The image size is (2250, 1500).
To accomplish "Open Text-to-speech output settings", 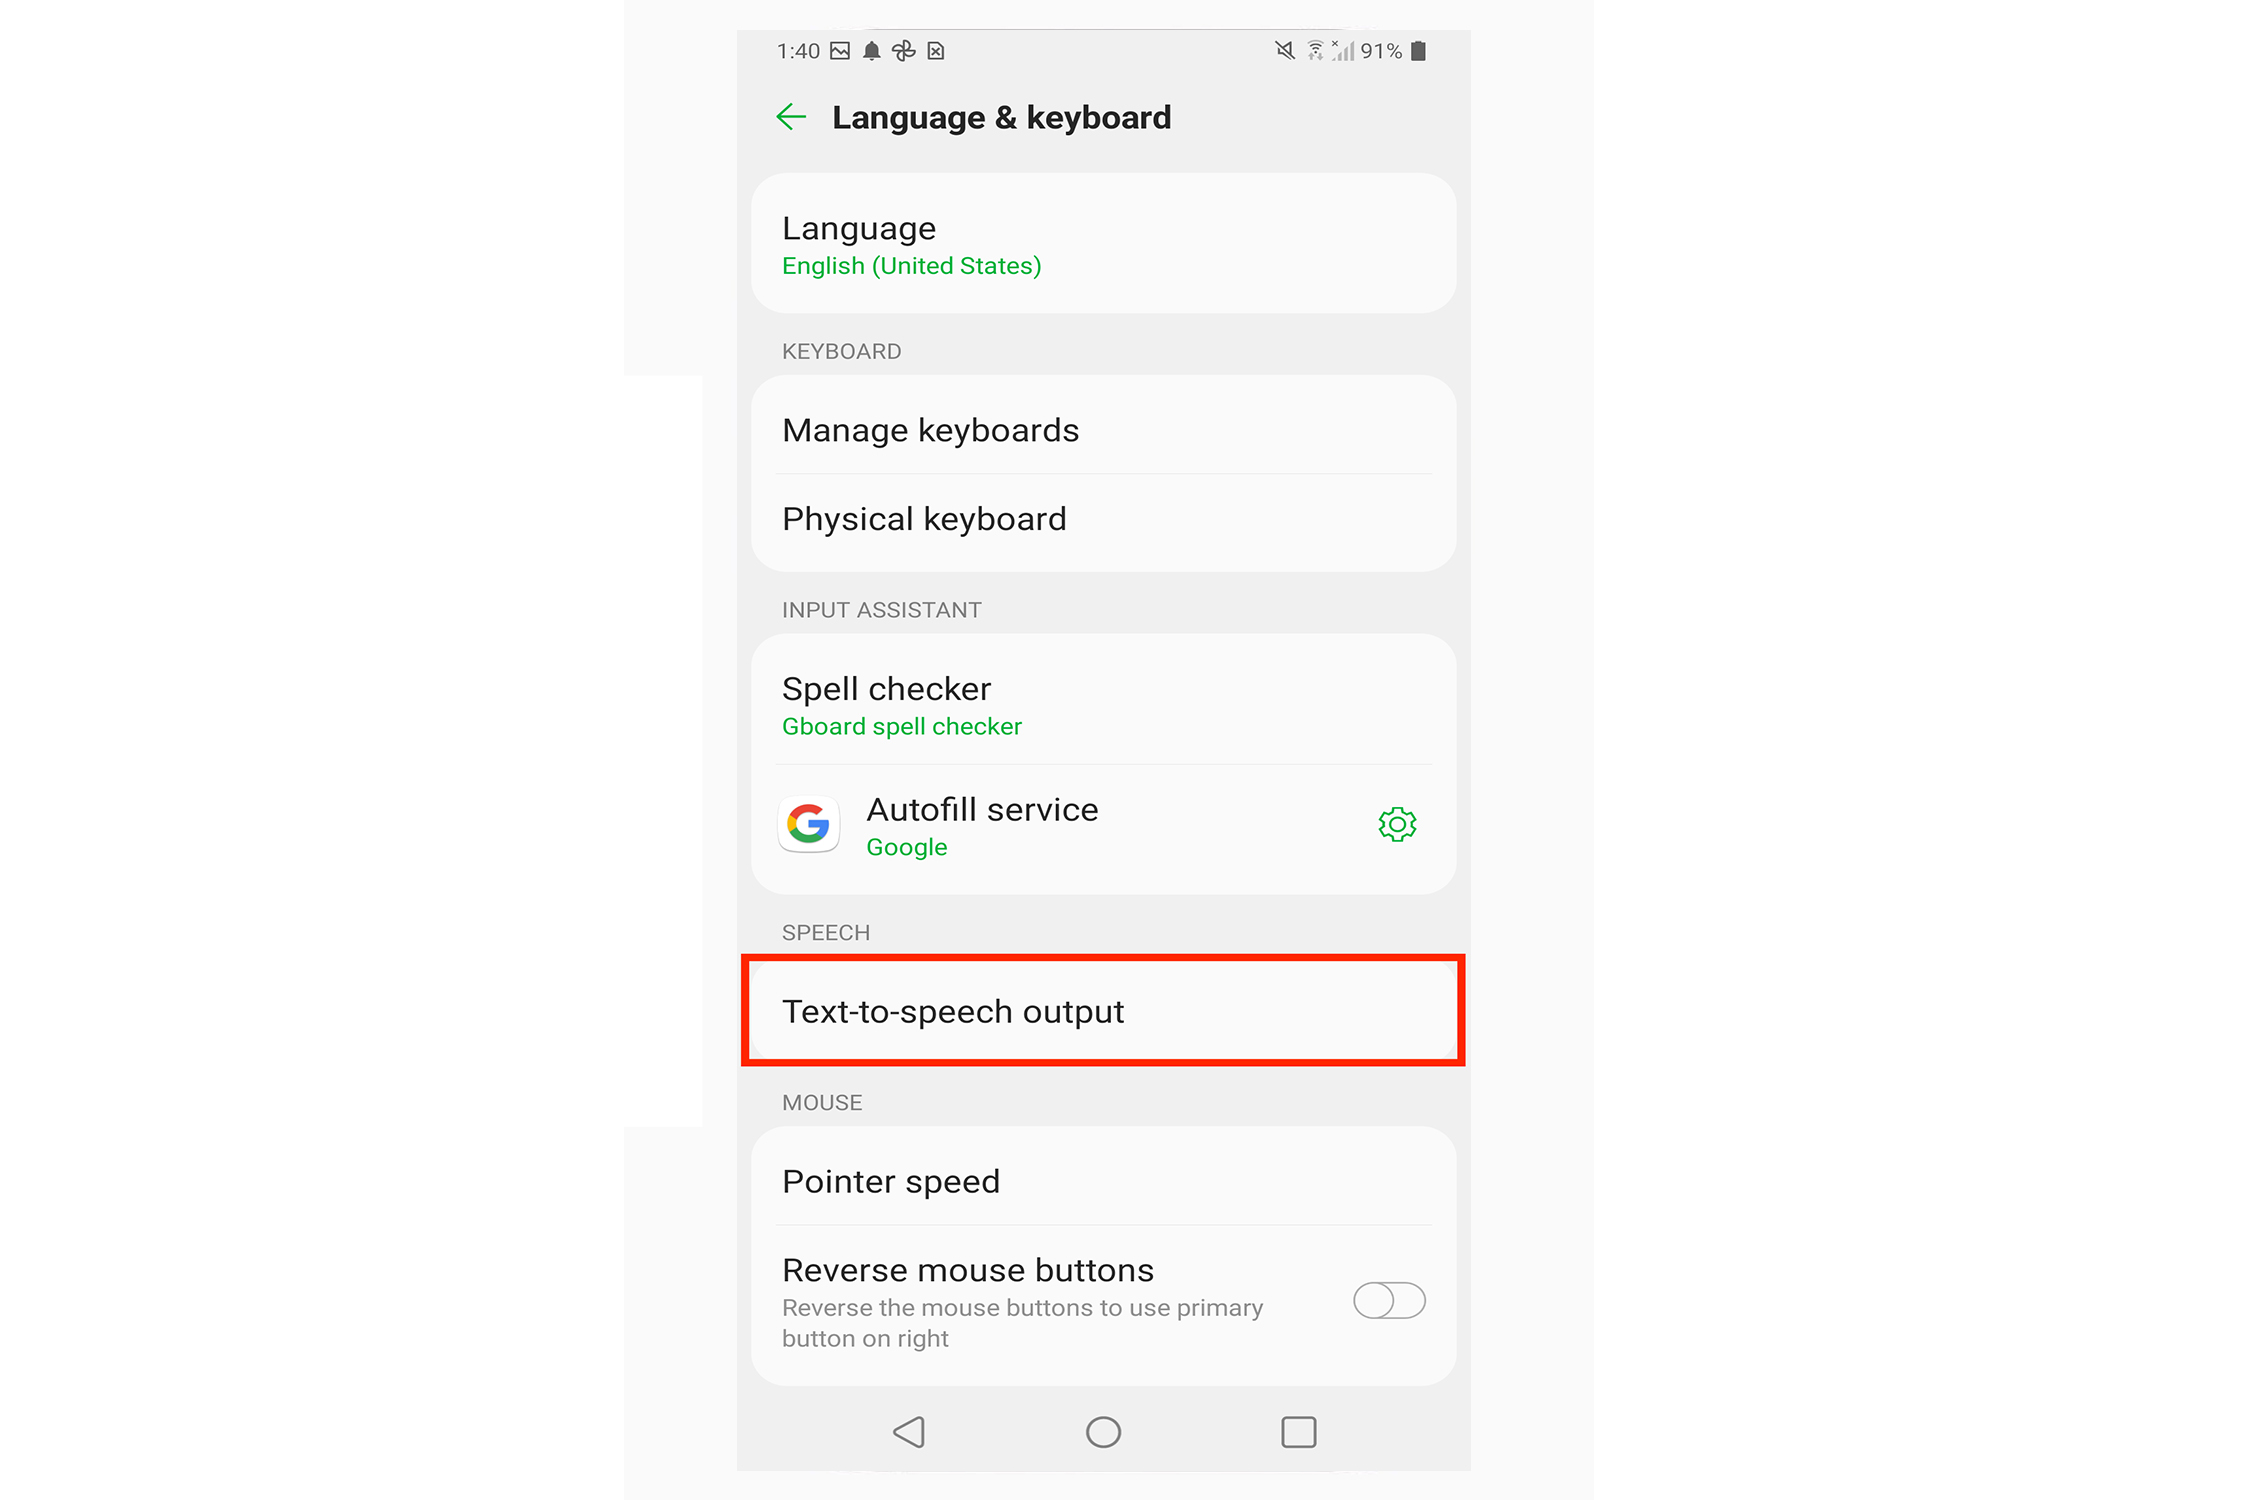I will click(1107, 1011).
